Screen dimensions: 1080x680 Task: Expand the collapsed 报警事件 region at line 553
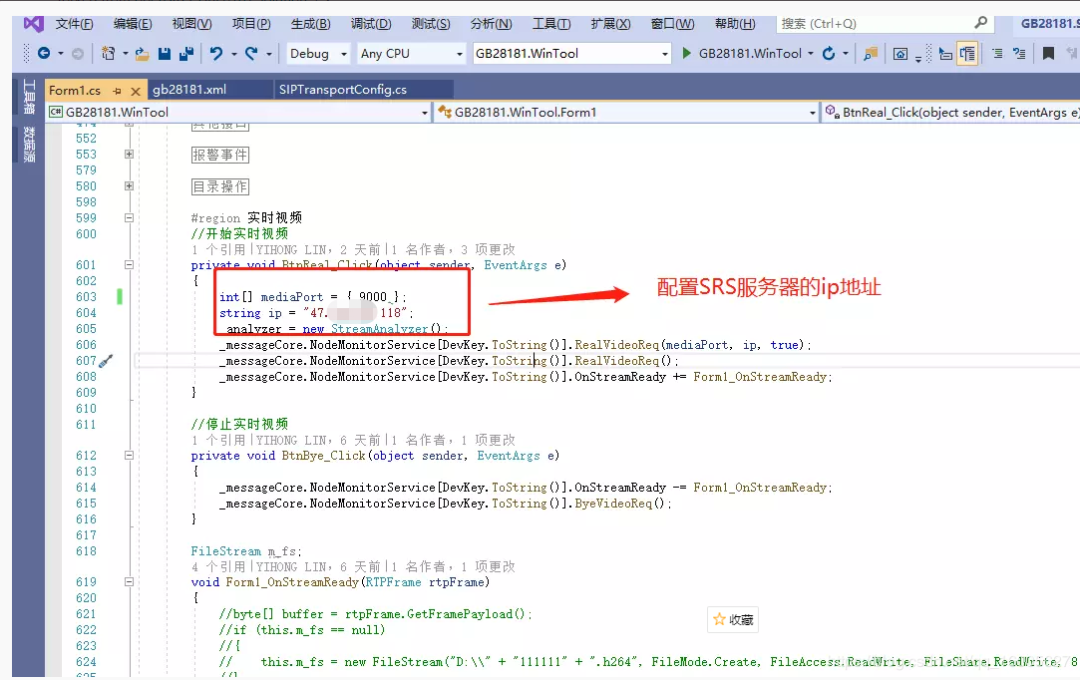129,154
